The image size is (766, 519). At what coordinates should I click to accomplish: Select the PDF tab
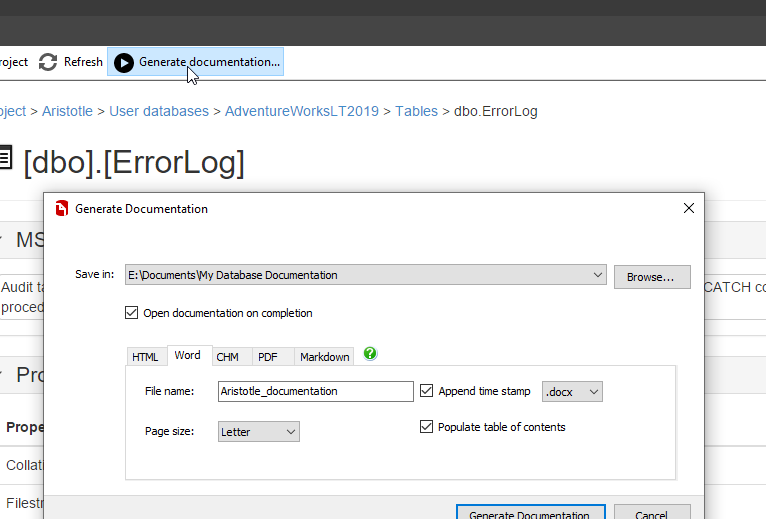[267, 357]
